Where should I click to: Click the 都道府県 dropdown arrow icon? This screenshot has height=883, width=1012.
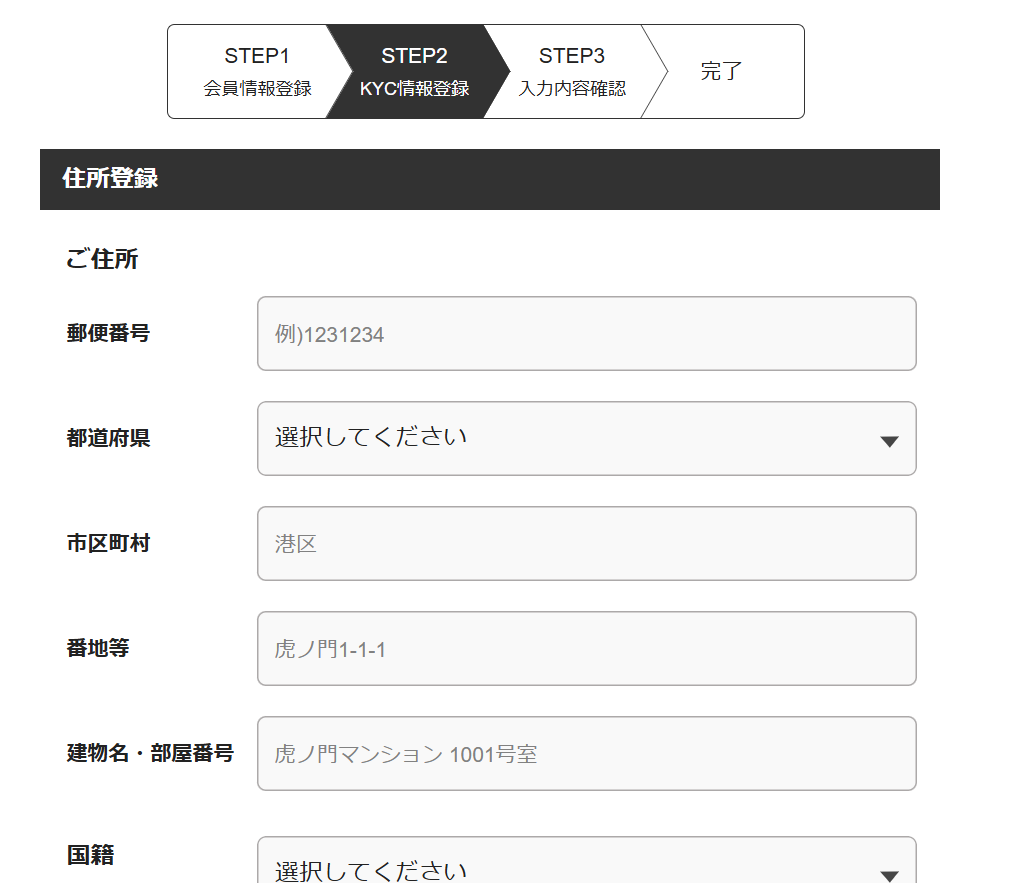click(889, 441)
